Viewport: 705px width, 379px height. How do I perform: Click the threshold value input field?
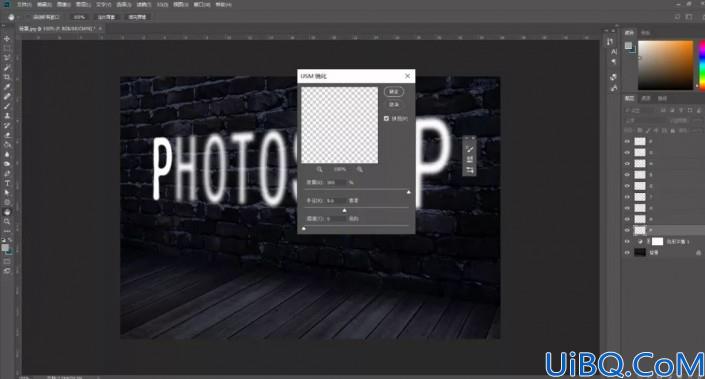(336, 218)
